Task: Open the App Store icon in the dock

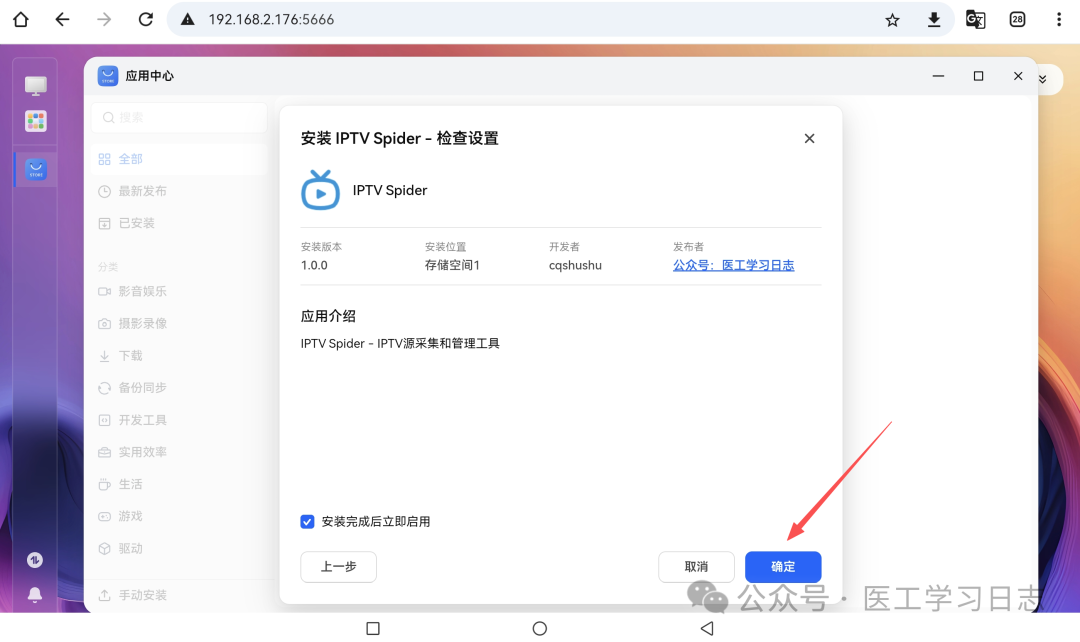Action: point(35,168)
